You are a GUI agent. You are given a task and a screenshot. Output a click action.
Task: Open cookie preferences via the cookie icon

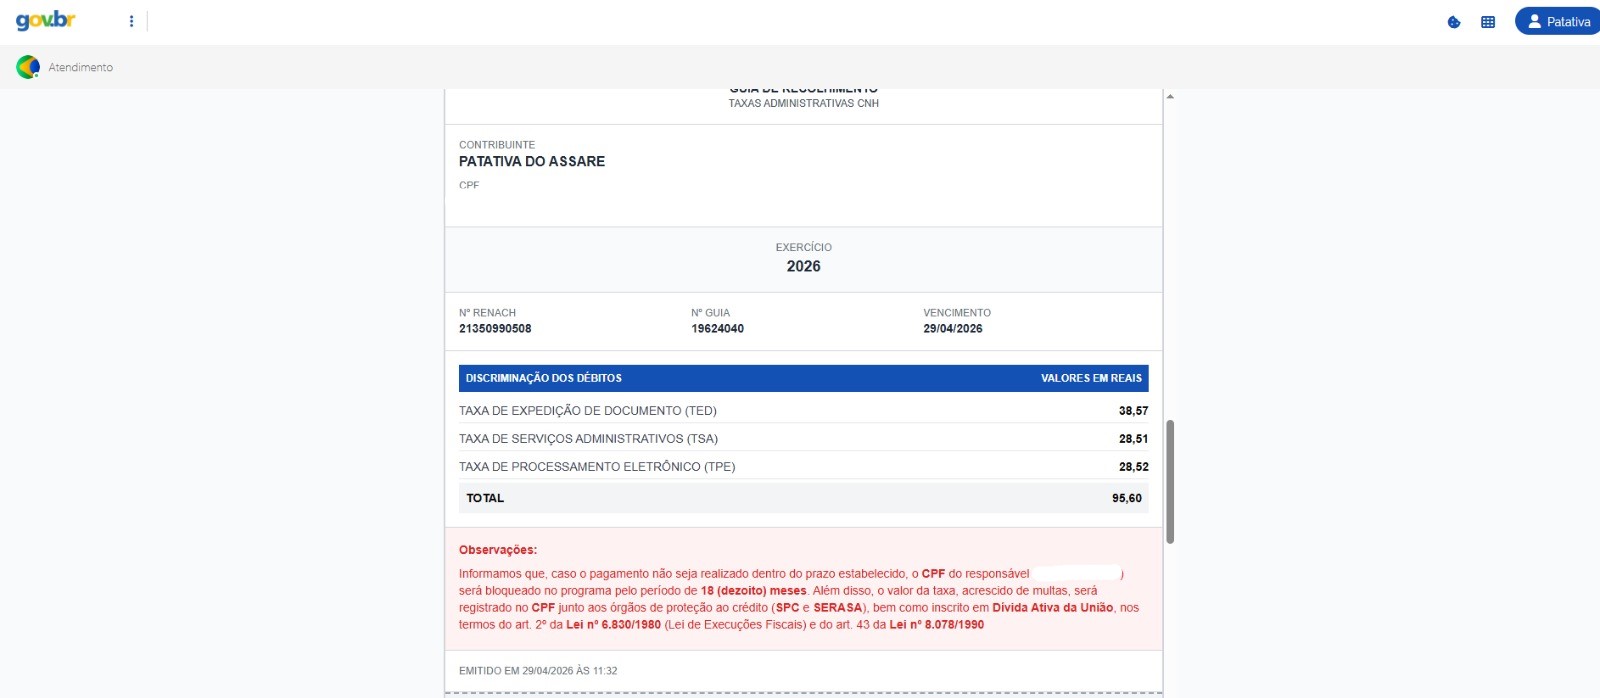(1454, 22)
